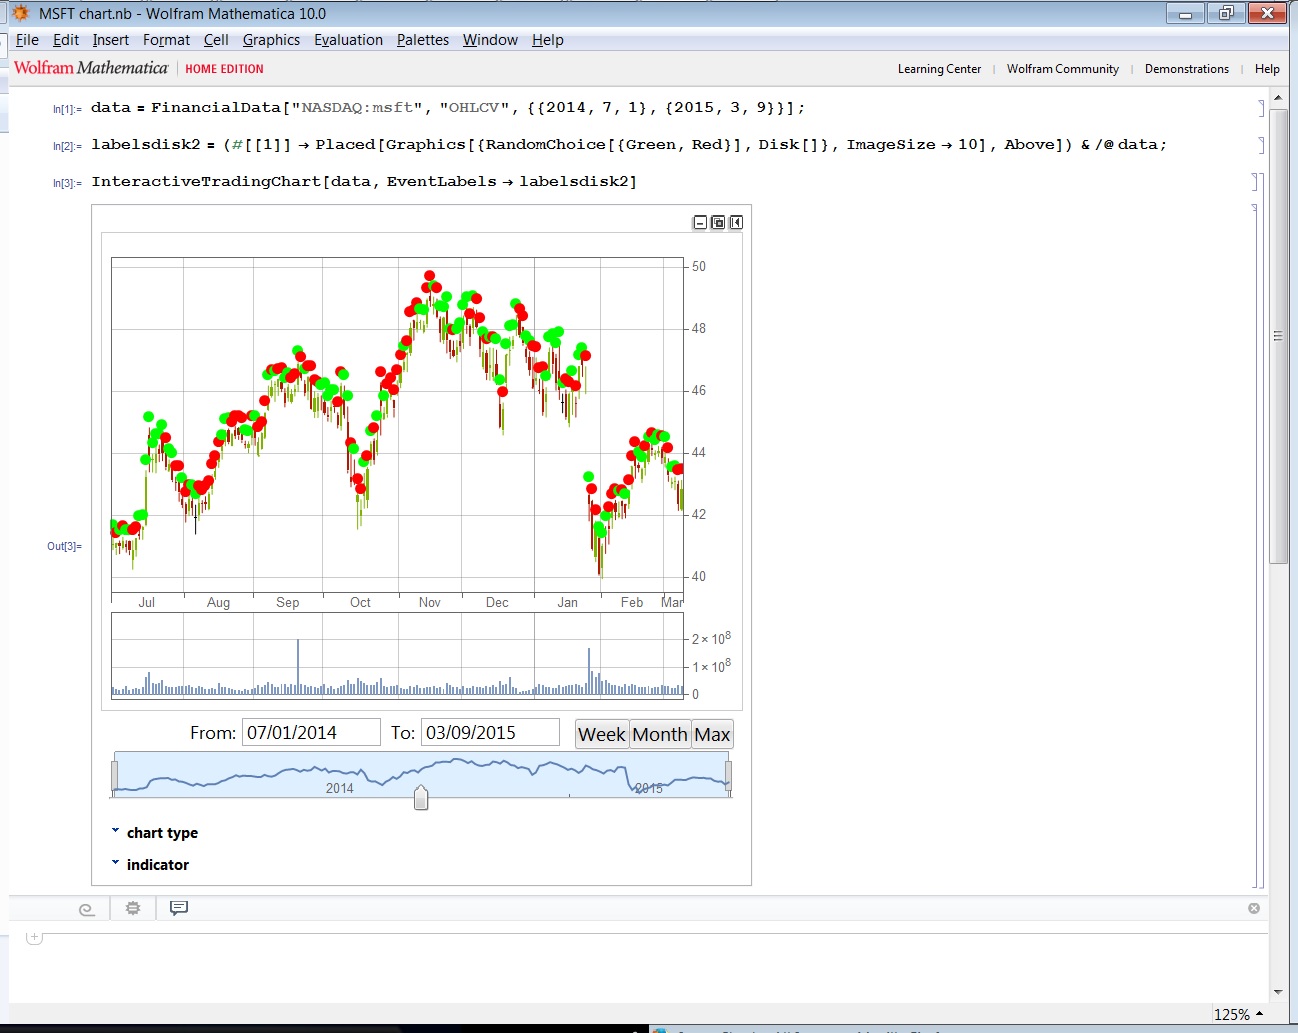1298x1033 pixels.
Task: Click the In[2] labelsdisk2 code line
Action: click(x=629, y=144)
